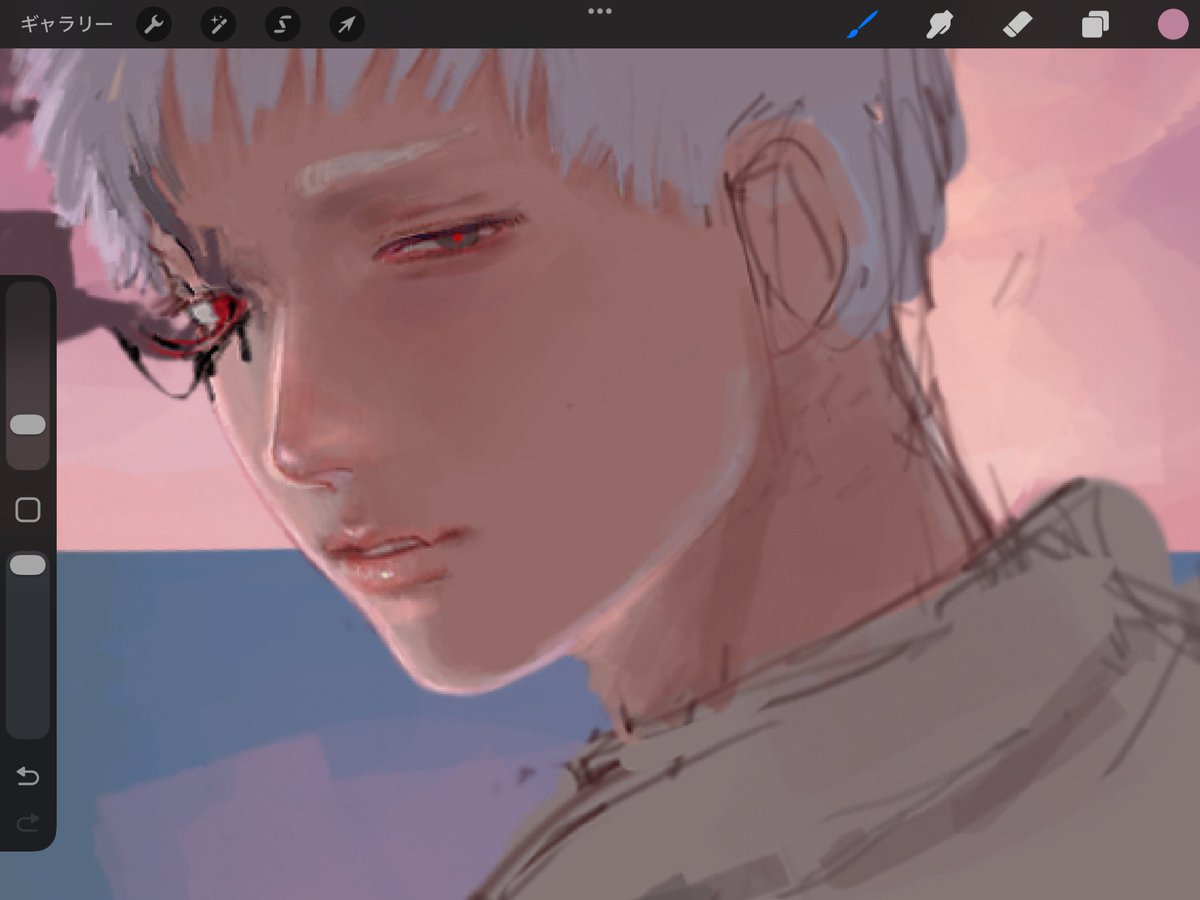1200x900 pixels.
Task: Open the Adjustments magic wand menu
Action: pos(217,25)
